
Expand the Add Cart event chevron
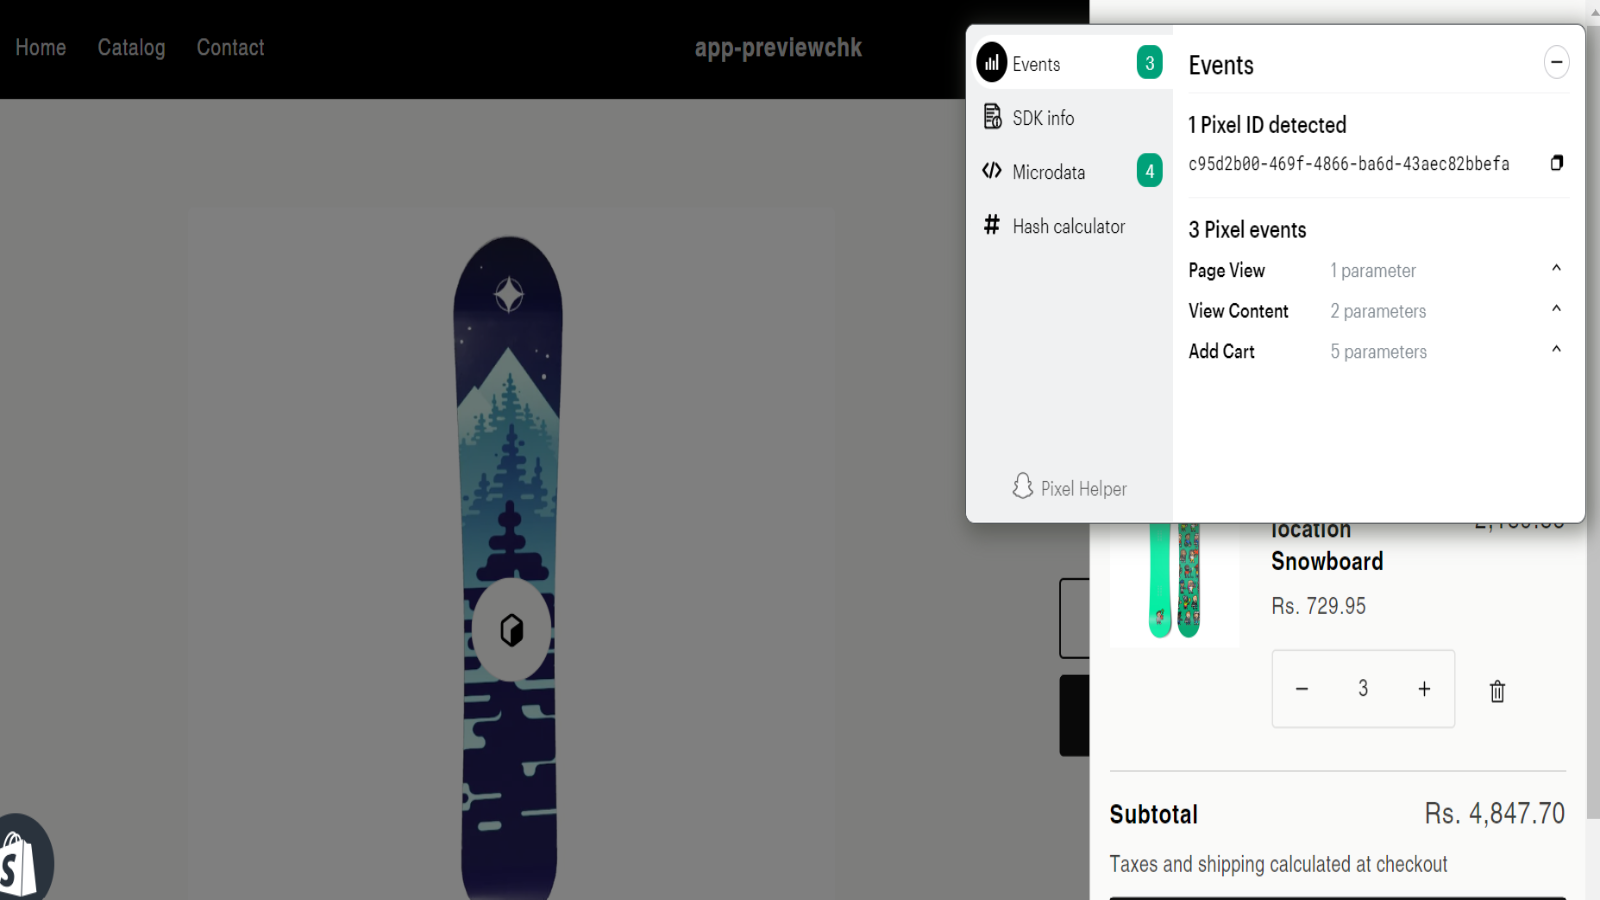[1556, 349]
